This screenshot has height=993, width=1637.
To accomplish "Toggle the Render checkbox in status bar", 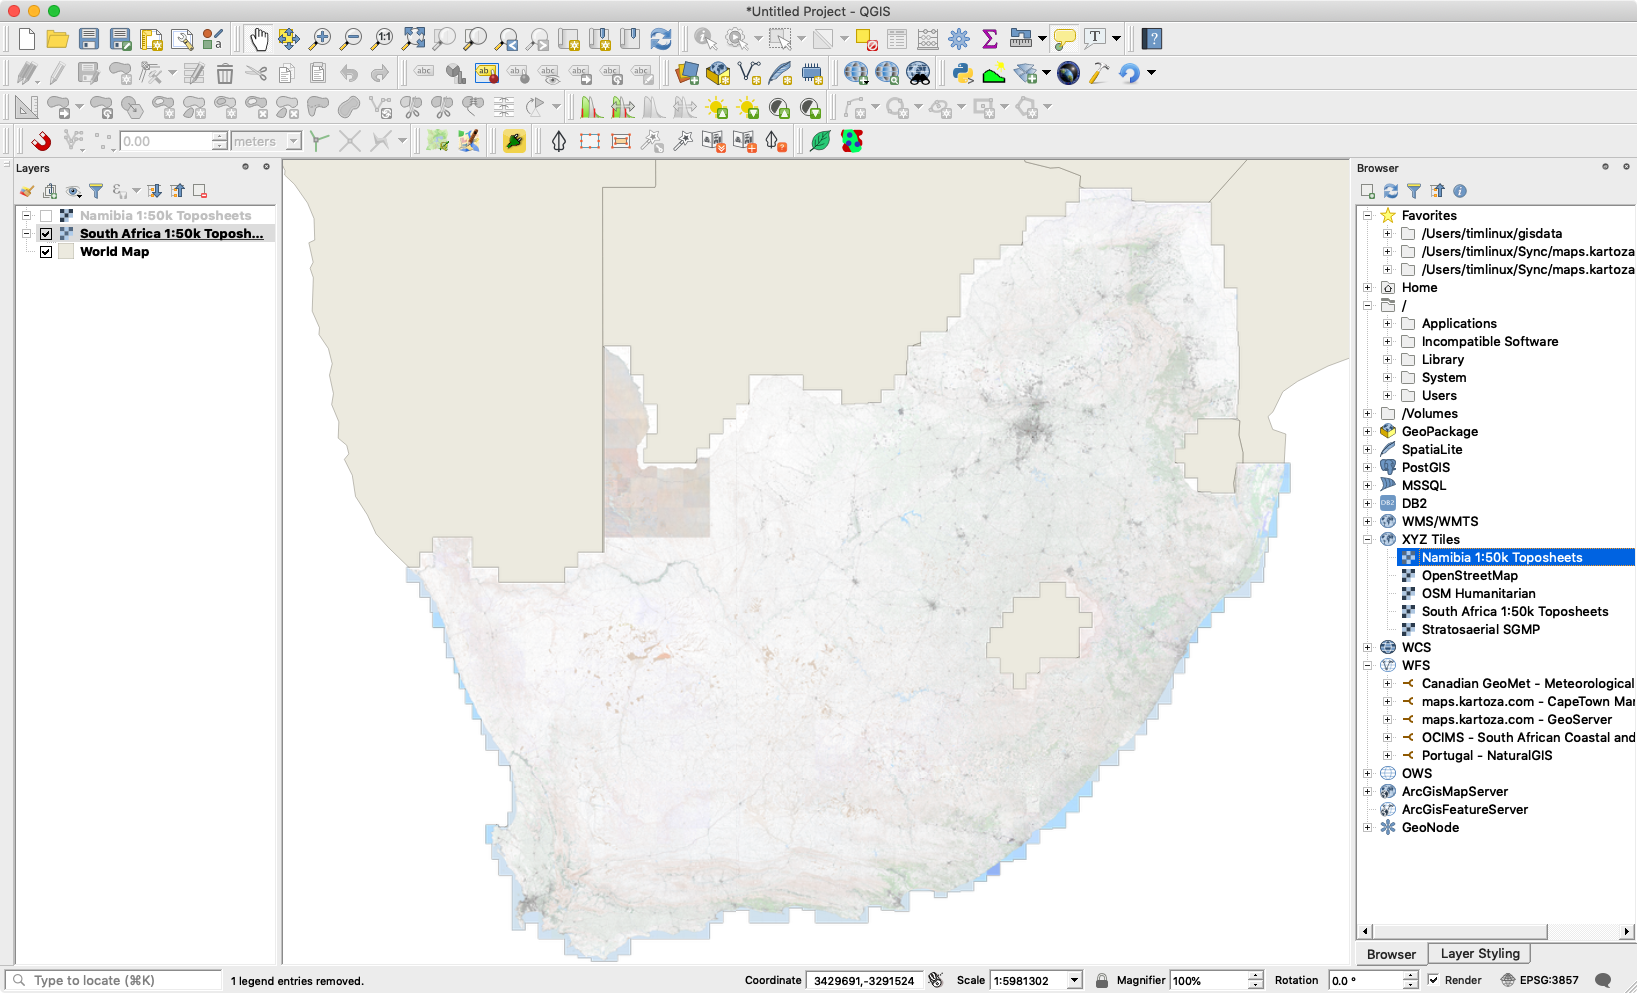I will click(1432, 980).
